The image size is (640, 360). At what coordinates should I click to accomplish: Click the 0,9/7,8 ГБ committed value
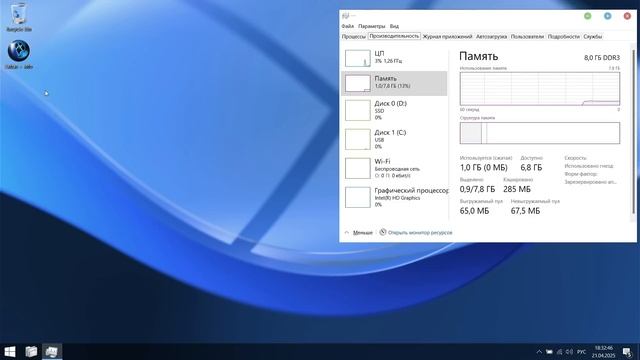coord(477,189)
